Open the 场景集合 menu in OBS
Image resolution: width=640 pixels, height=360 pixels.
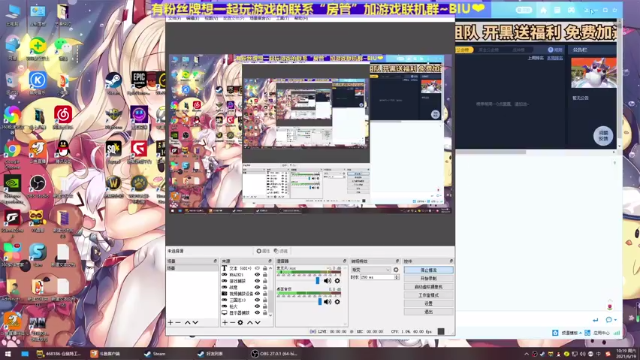tap(260, 18)
